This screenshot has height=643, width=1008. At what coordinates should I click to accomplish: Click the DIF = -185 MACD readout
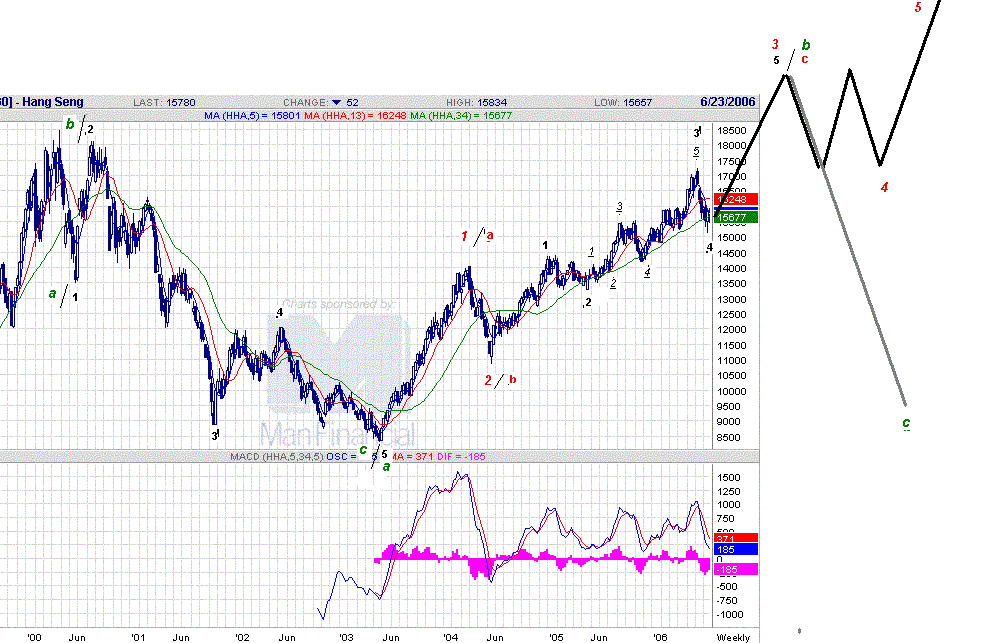[461, 457]
